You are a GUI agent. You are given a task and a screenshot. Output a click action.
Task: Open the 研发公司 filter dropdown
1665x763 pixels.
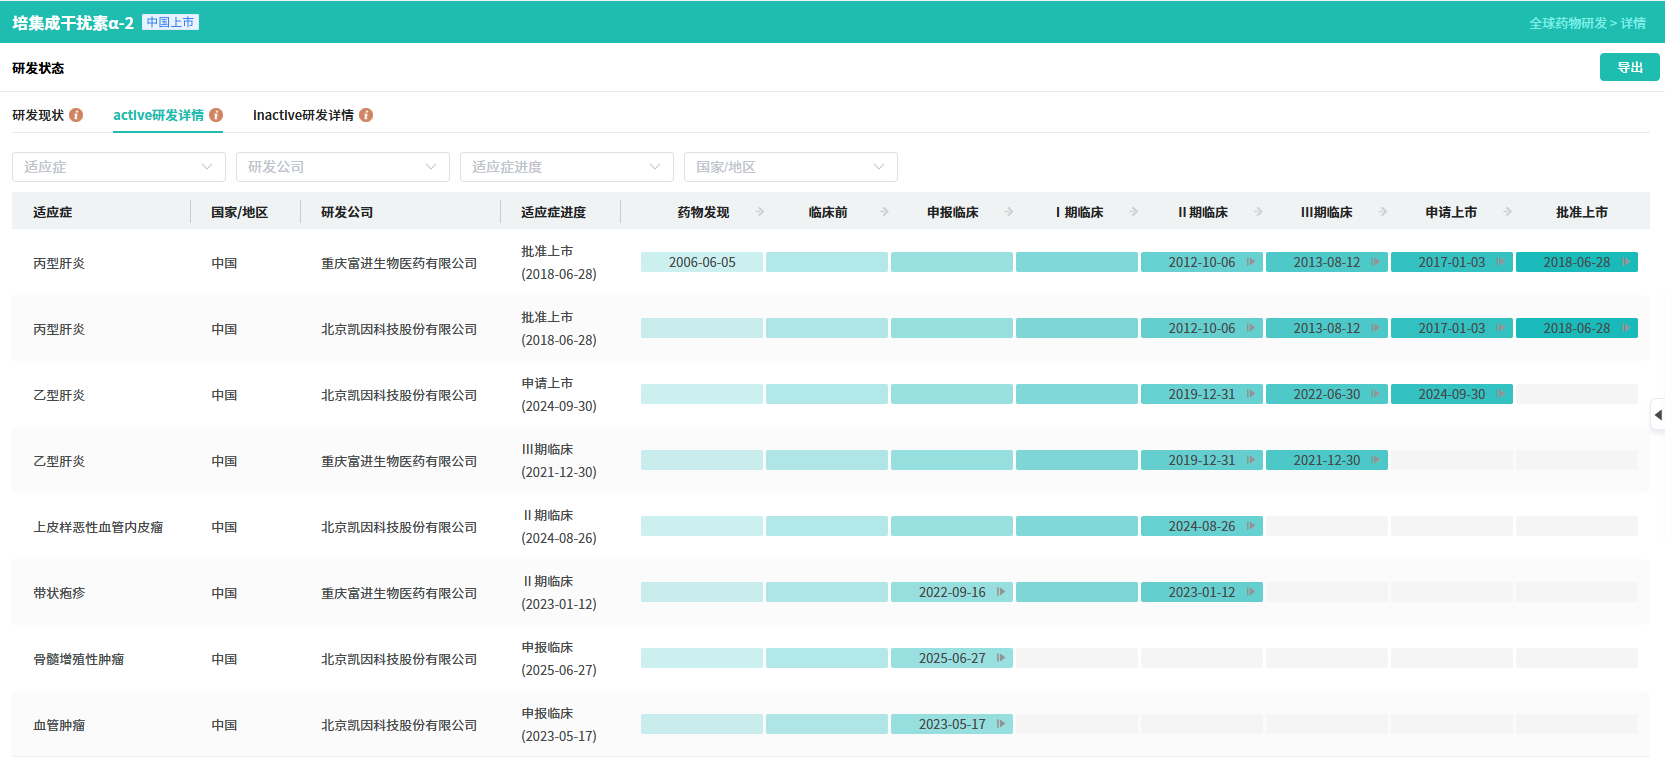coord(342,167)
